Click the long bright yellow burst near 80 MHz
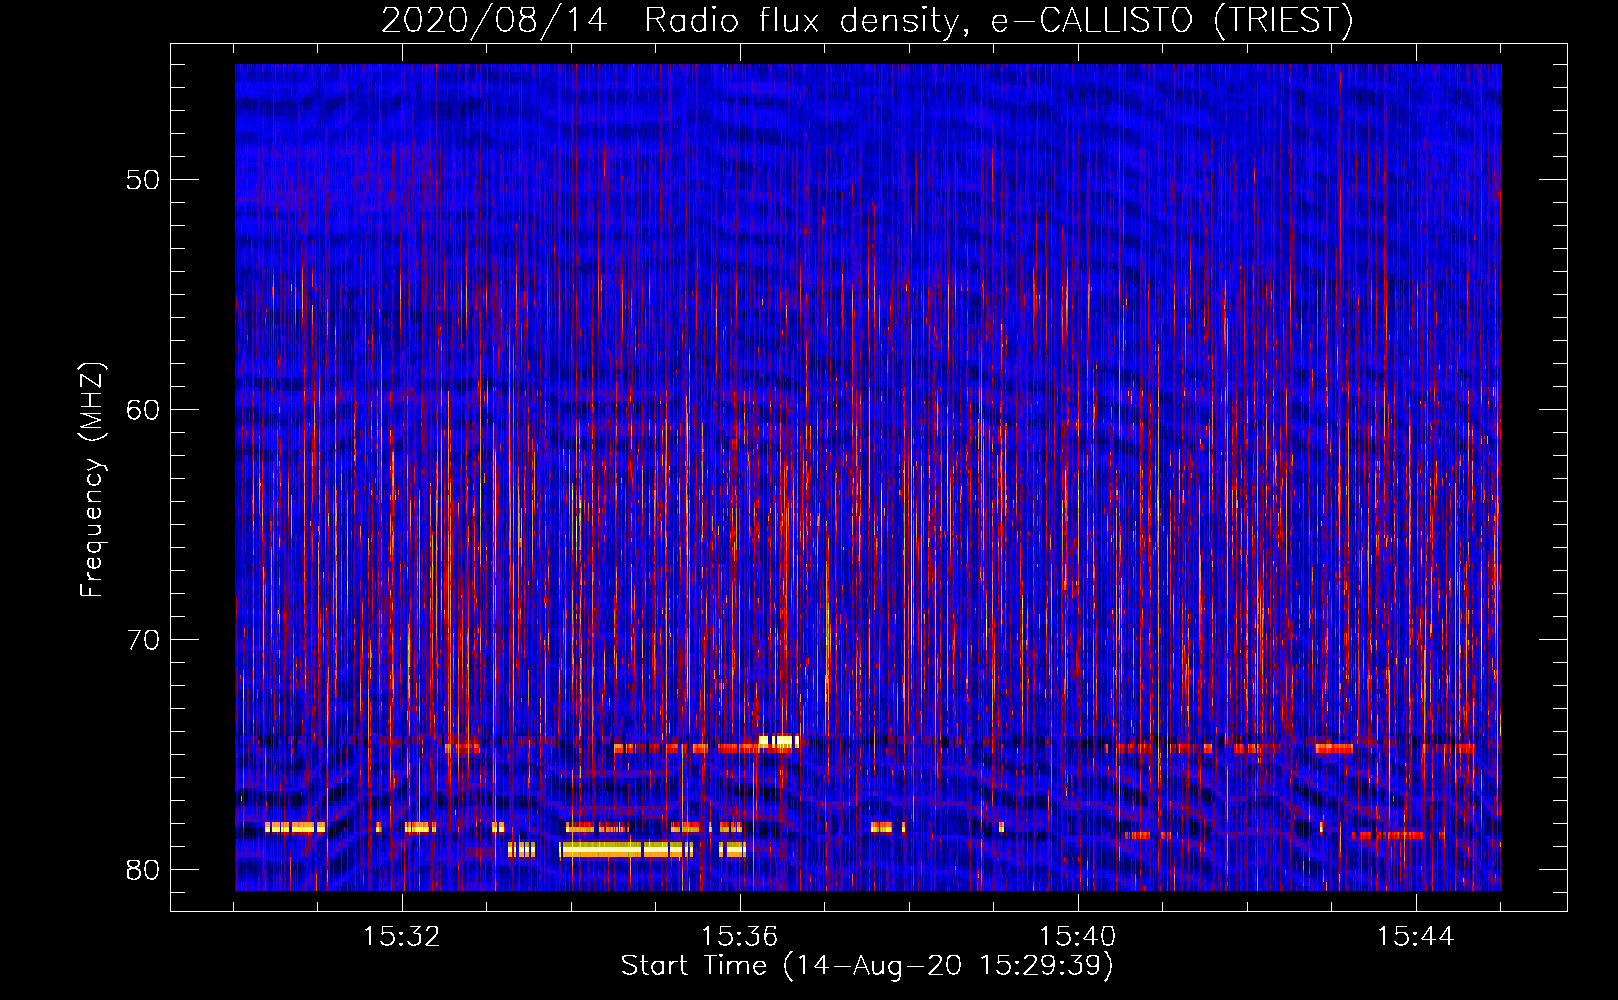The width and height of the screenshot is (1618, 1000). pyautogui.click(x=626, y=850)
